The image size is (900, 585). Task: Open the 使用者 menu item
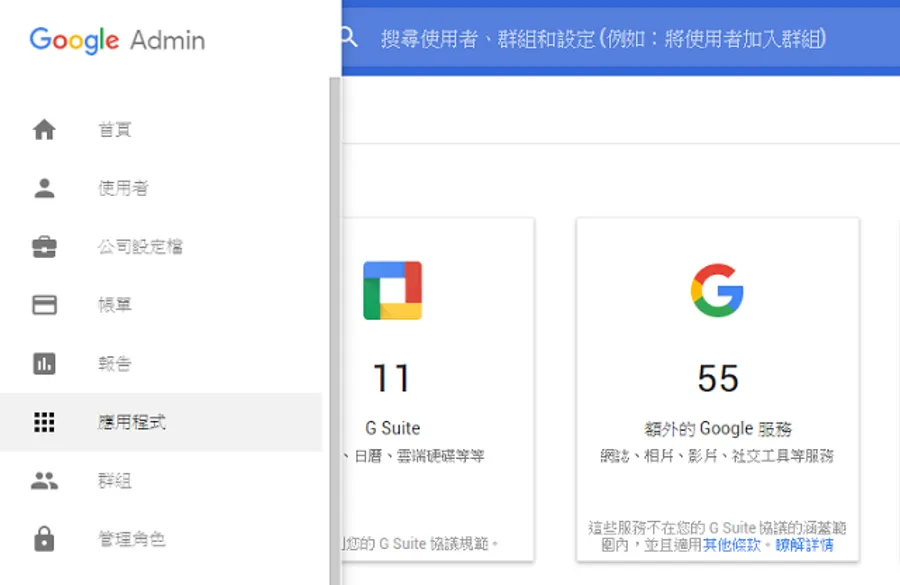coord(161,188)
